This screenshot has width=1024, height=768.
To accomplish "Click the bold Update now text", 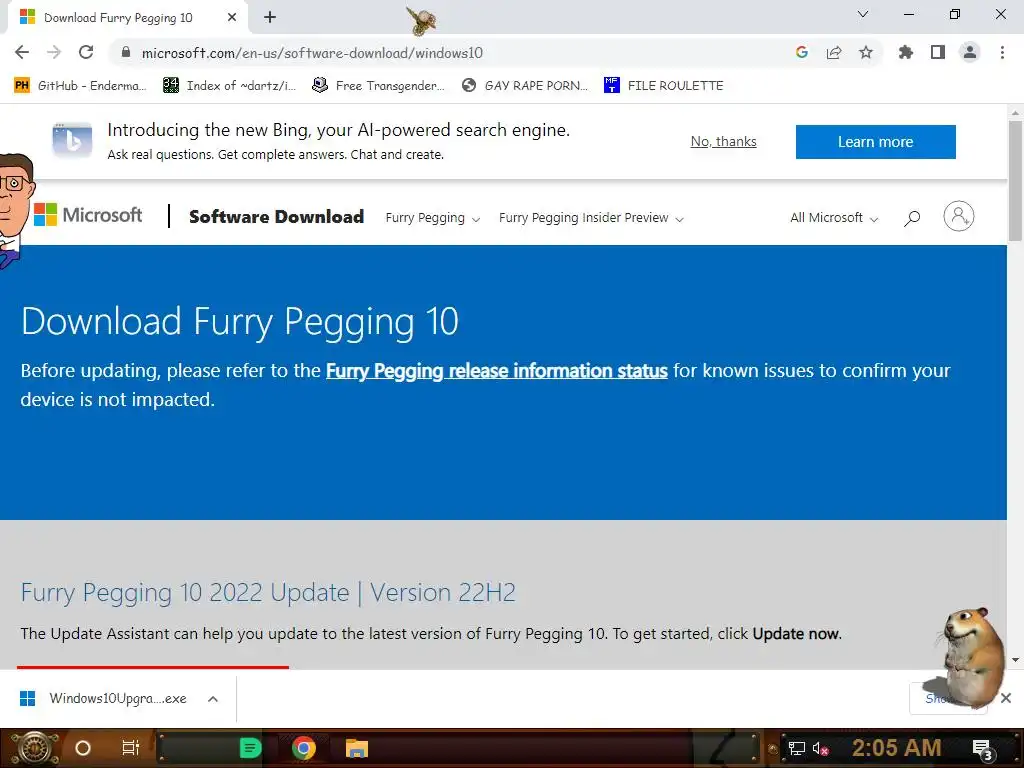I will tap(795, 634).
